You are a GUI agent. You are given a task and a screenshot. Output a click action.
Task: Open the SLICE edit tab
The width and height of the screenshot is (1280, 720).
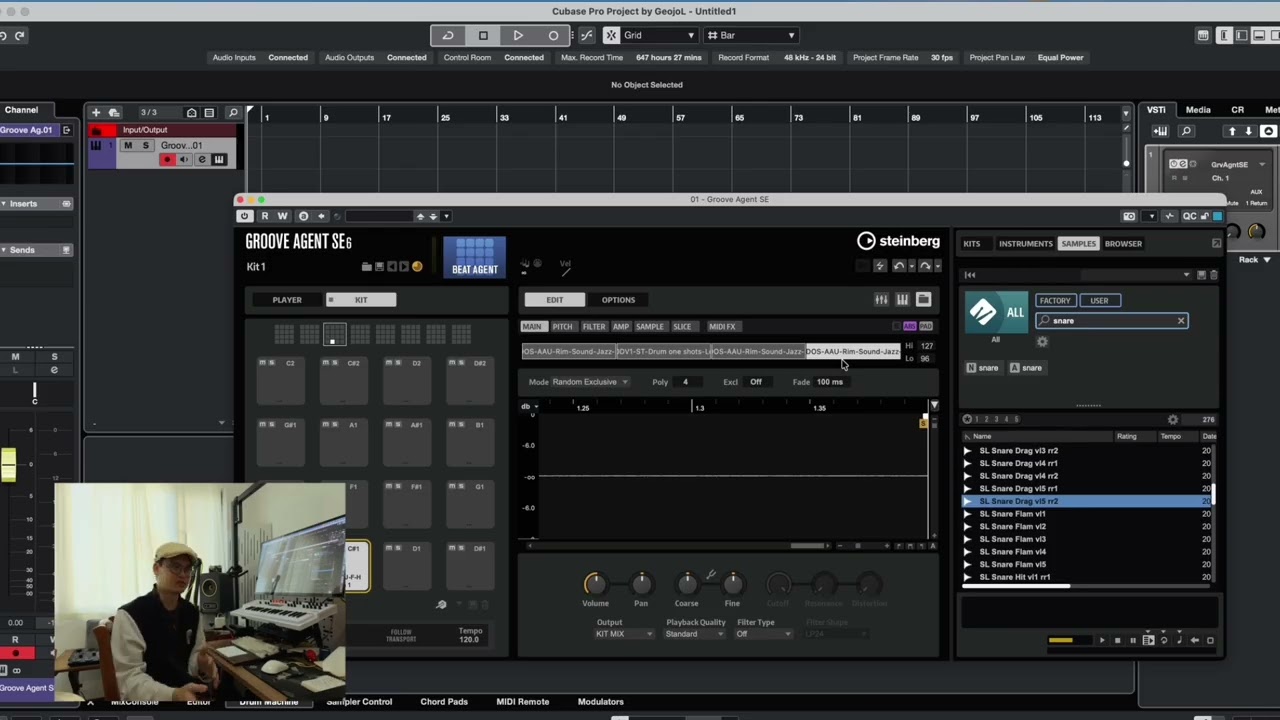(682, 326)
